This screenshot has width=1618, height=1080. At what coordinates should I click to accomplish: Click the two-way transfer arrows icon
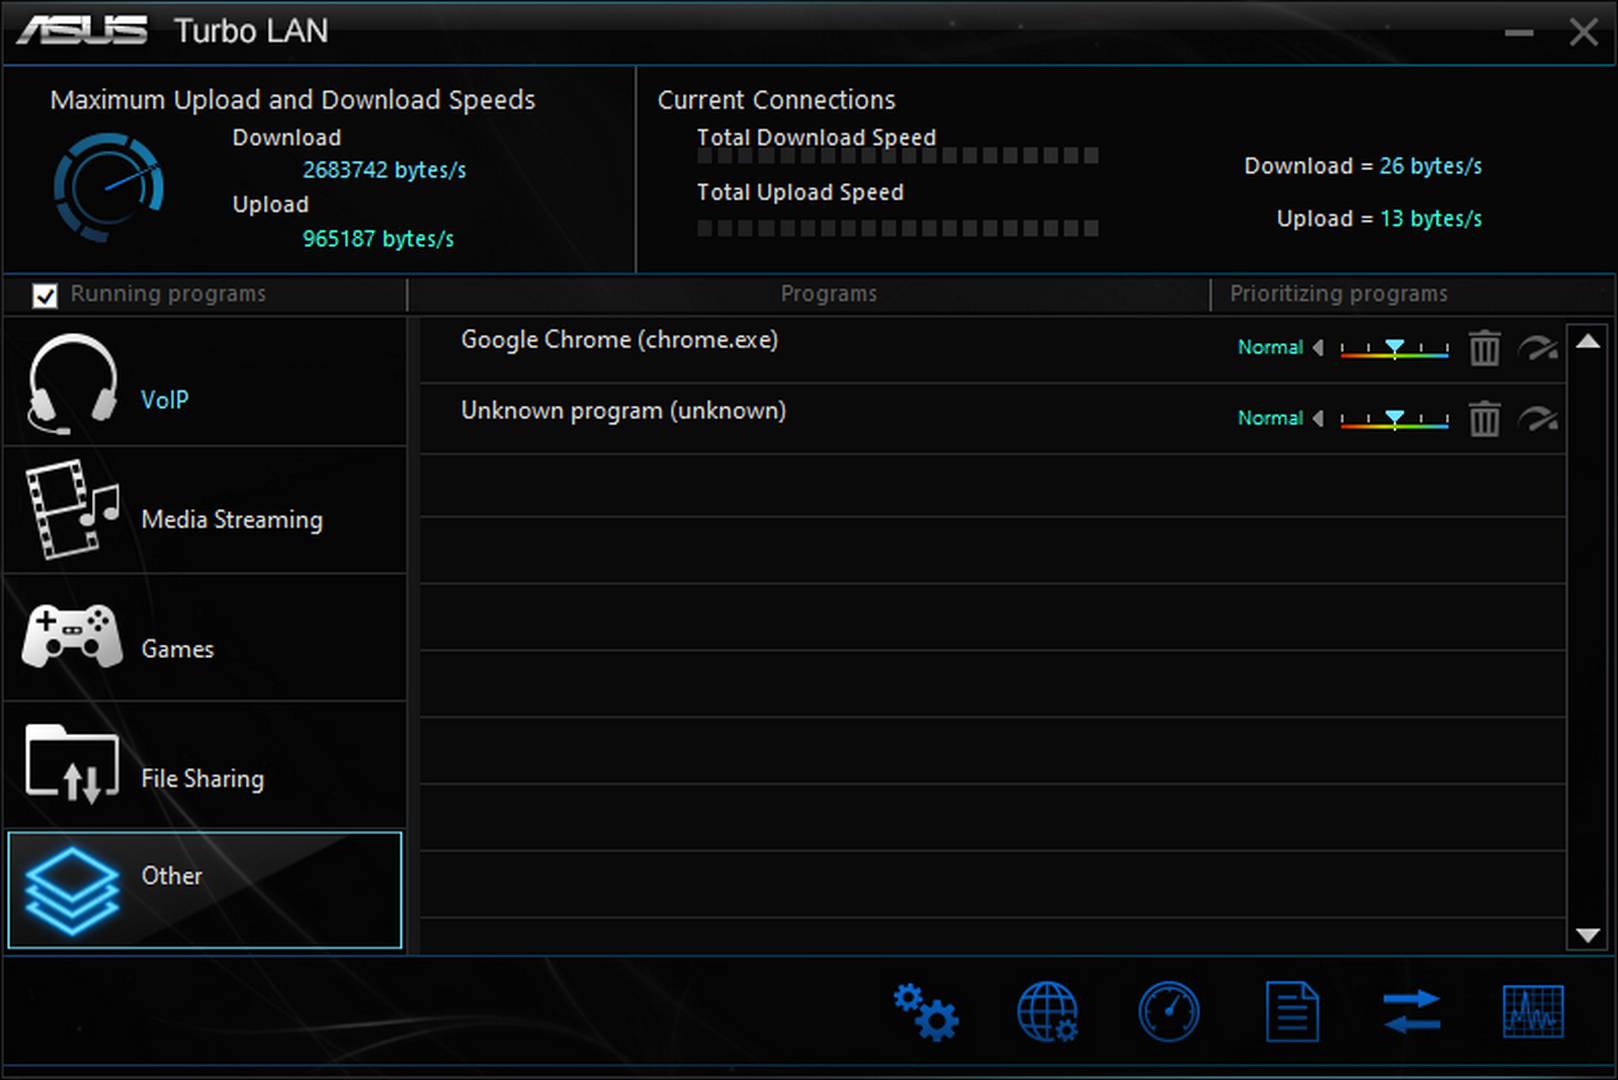coord(1412,1012)
